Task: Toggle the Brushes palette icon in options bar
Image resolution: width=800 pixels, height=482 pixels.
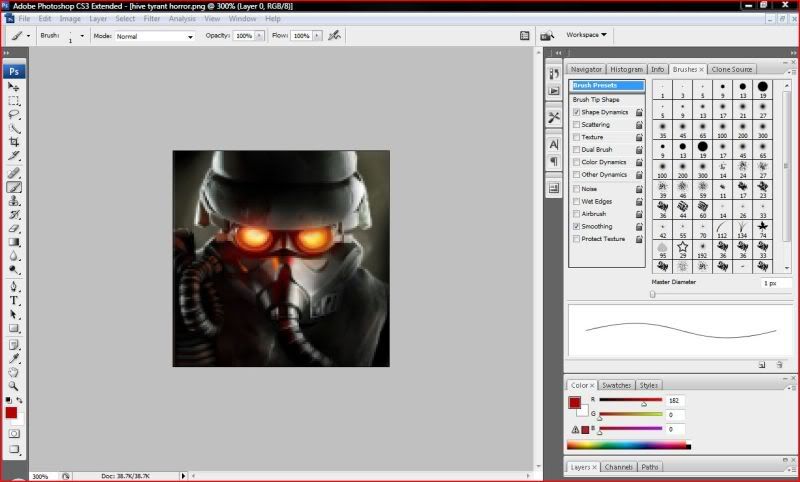Action: pos(524,35)
